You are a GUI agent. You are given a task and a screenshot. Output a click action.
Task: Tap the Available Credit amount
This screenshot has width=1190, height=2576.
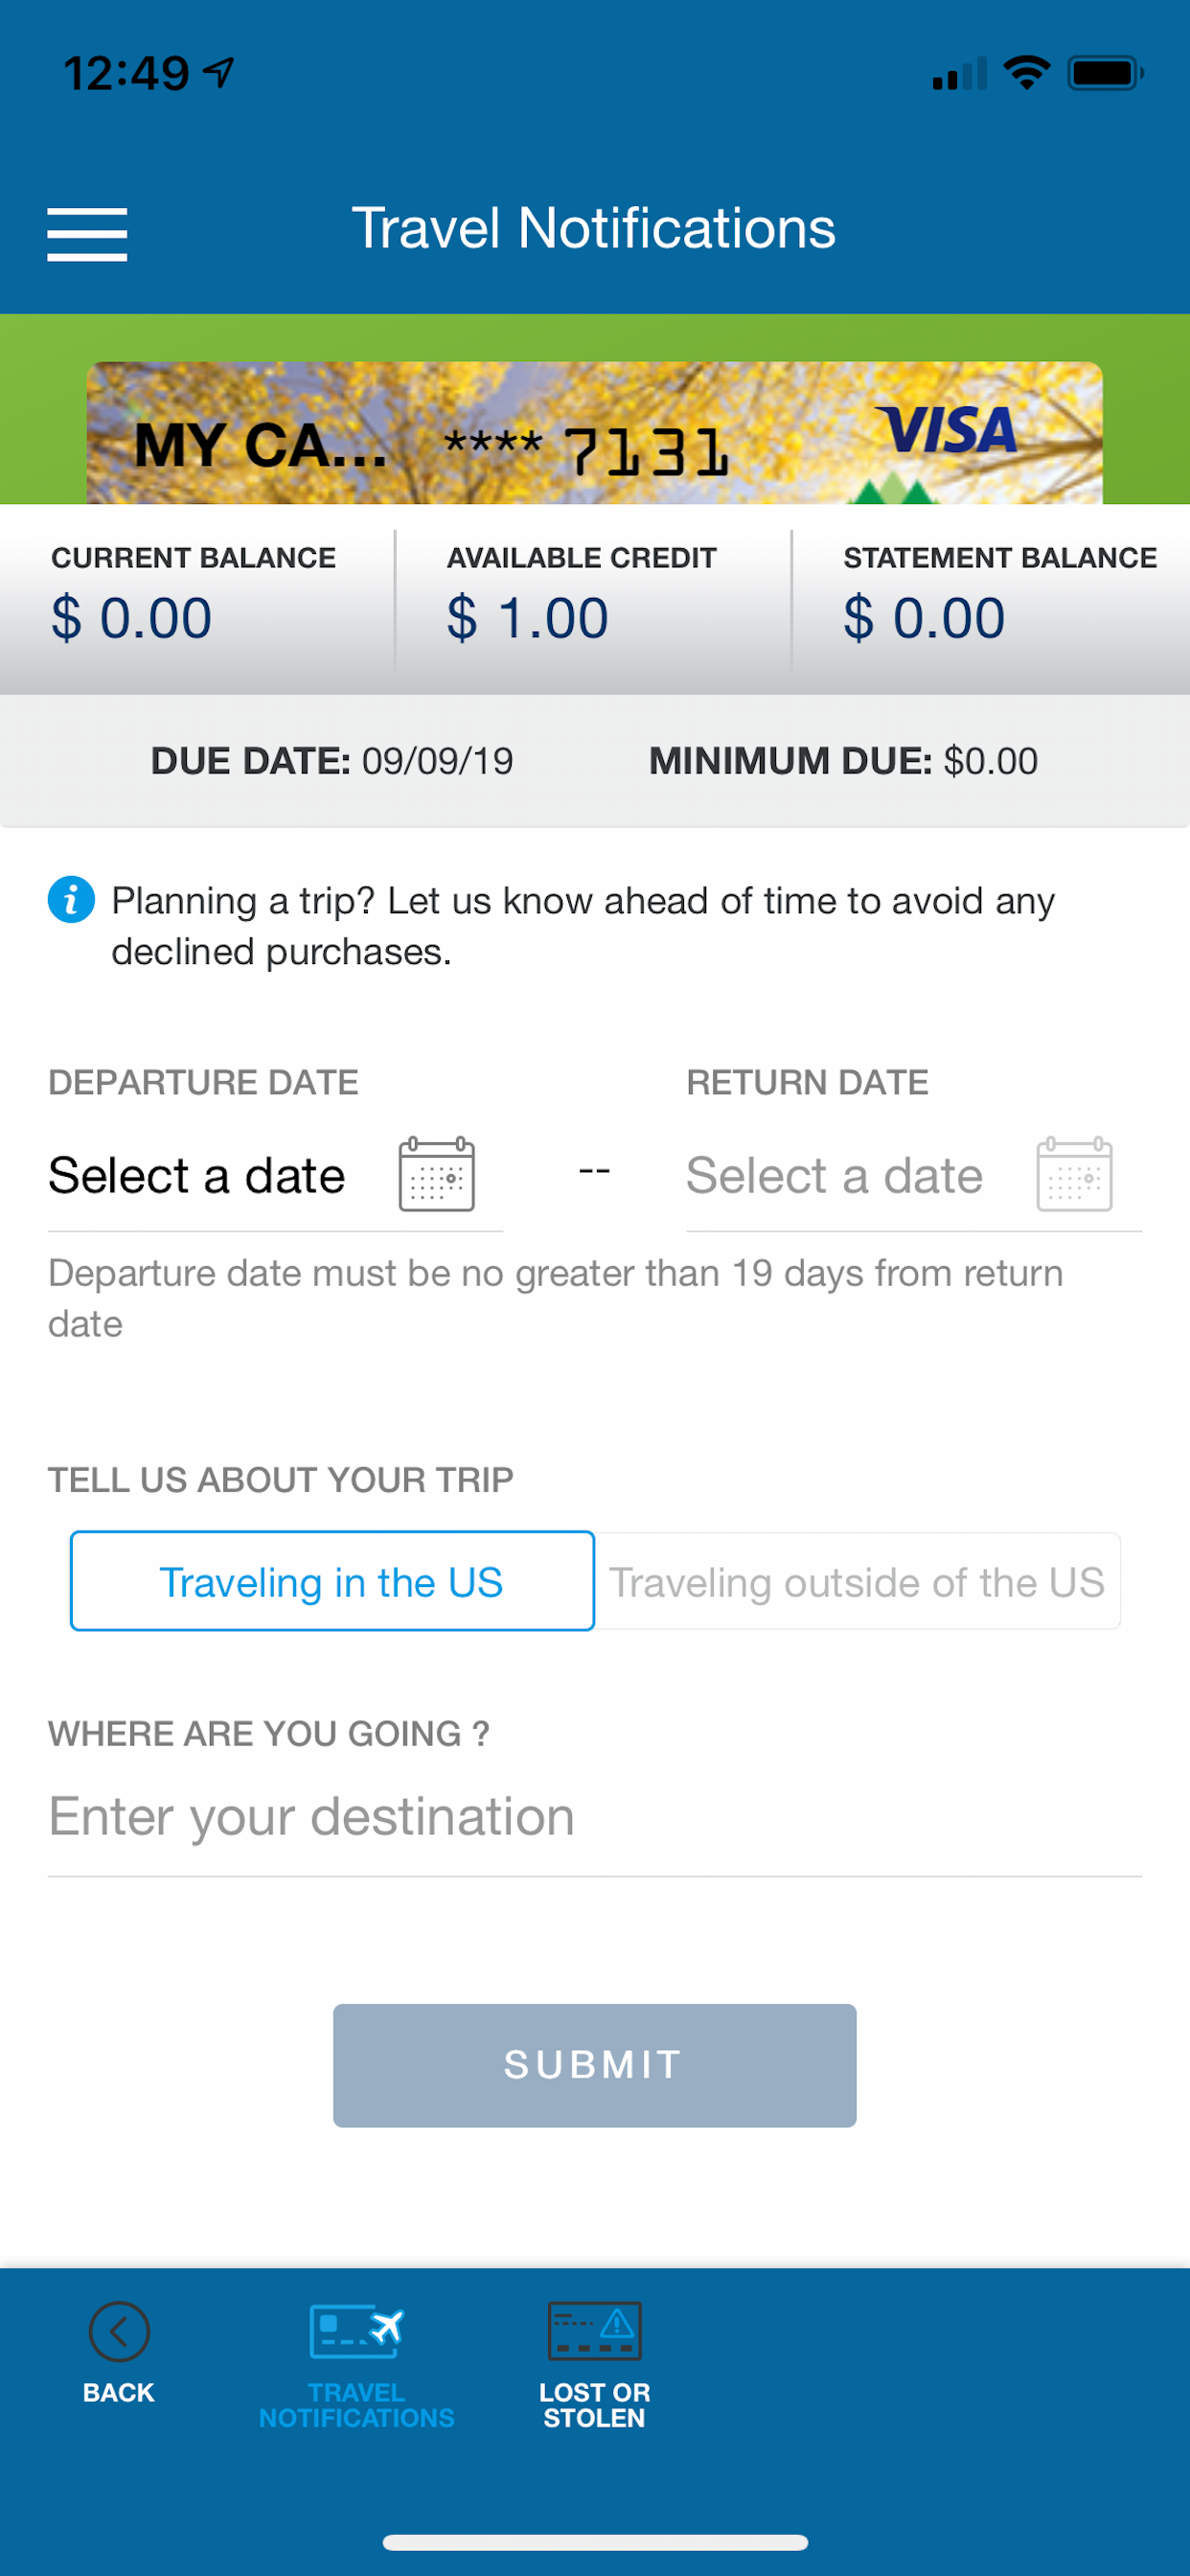pyautogui.click(x=528, y=617)
